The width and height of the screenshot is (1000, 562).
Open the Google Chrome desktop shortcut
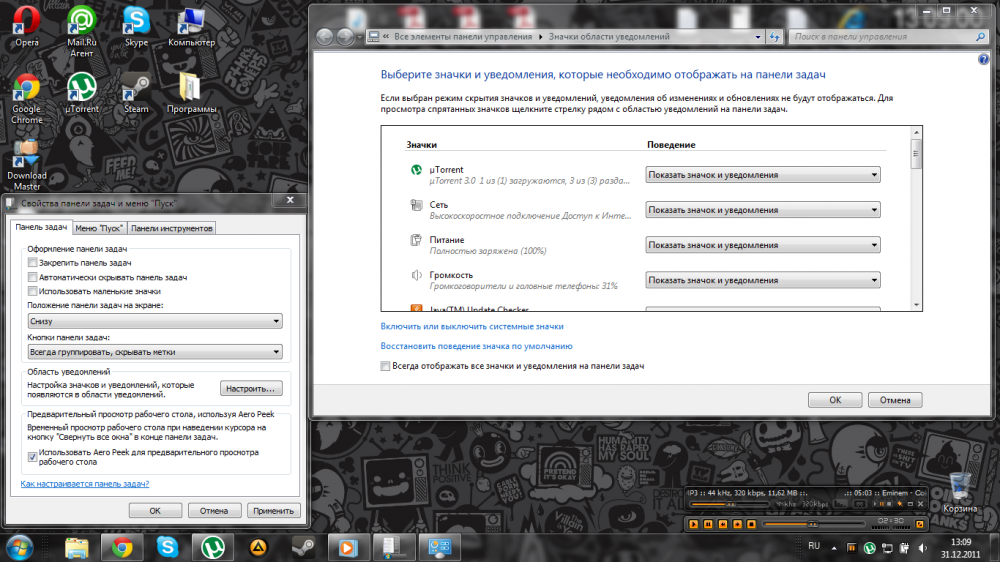[27, 98]
